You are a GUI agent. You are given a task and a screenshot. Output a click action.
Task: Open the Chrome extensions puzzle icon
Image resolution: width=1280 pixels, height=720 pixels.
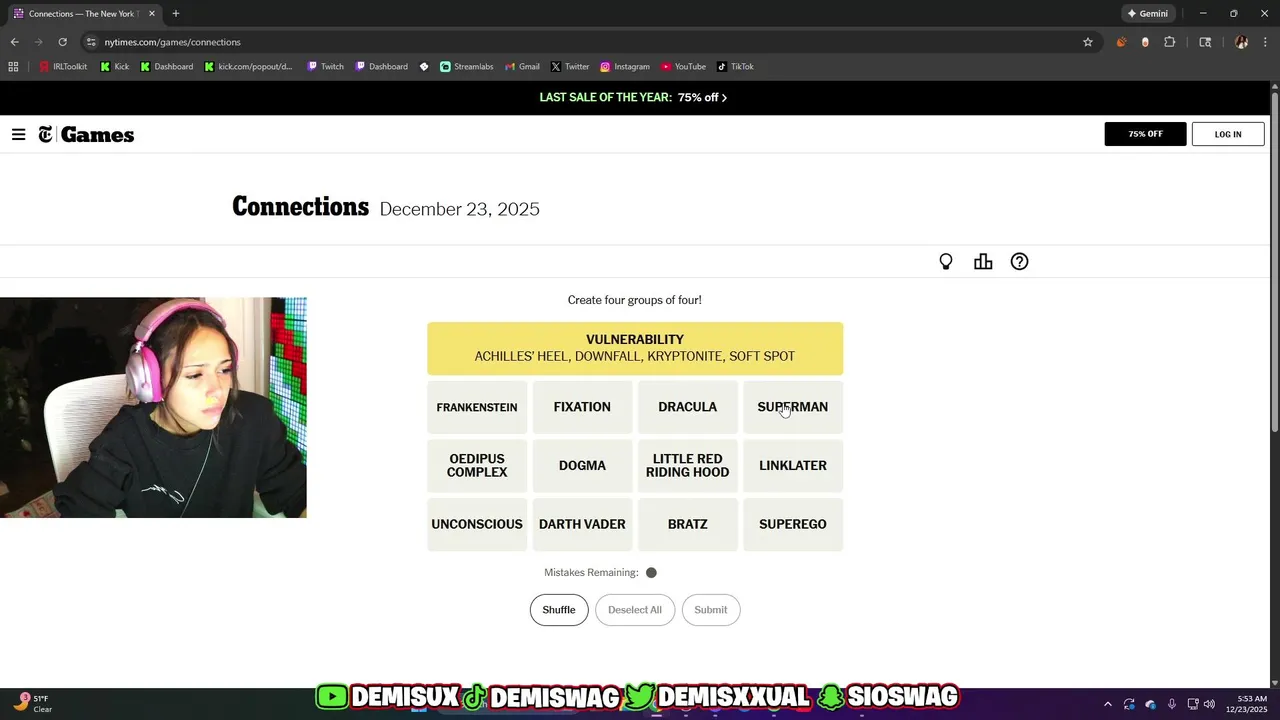pos(1170,42)
